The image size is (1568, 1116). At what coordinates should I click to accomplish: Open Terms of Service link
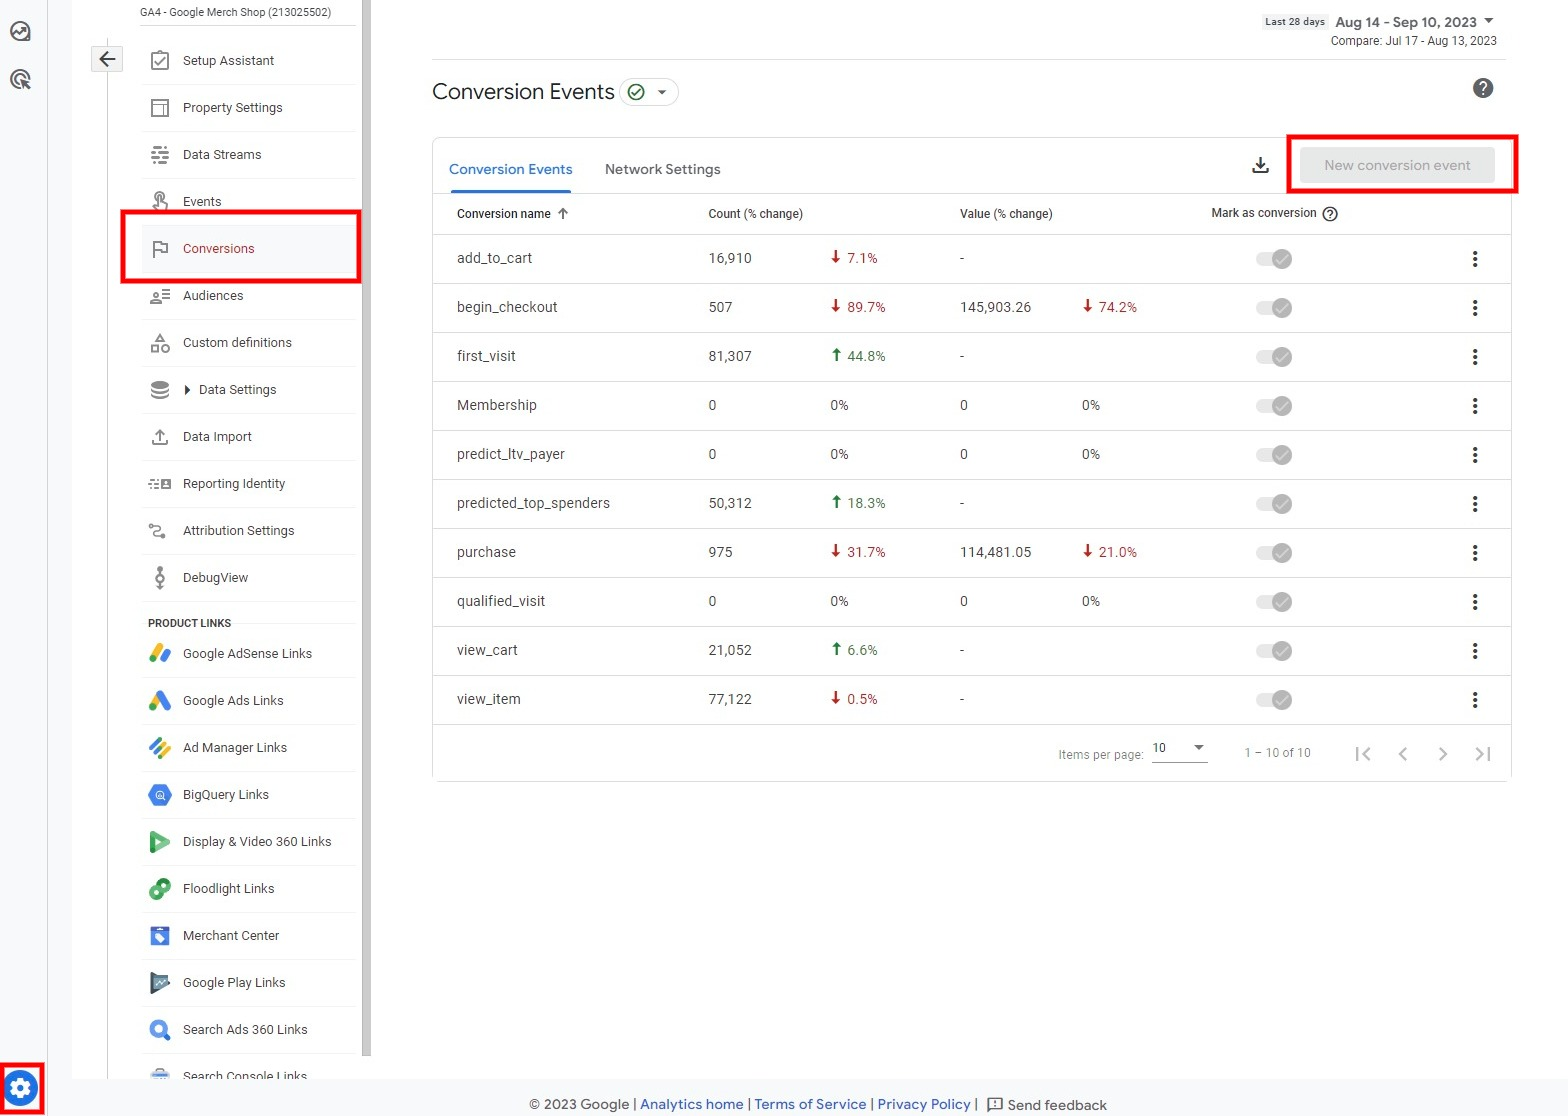point(810,1104)
